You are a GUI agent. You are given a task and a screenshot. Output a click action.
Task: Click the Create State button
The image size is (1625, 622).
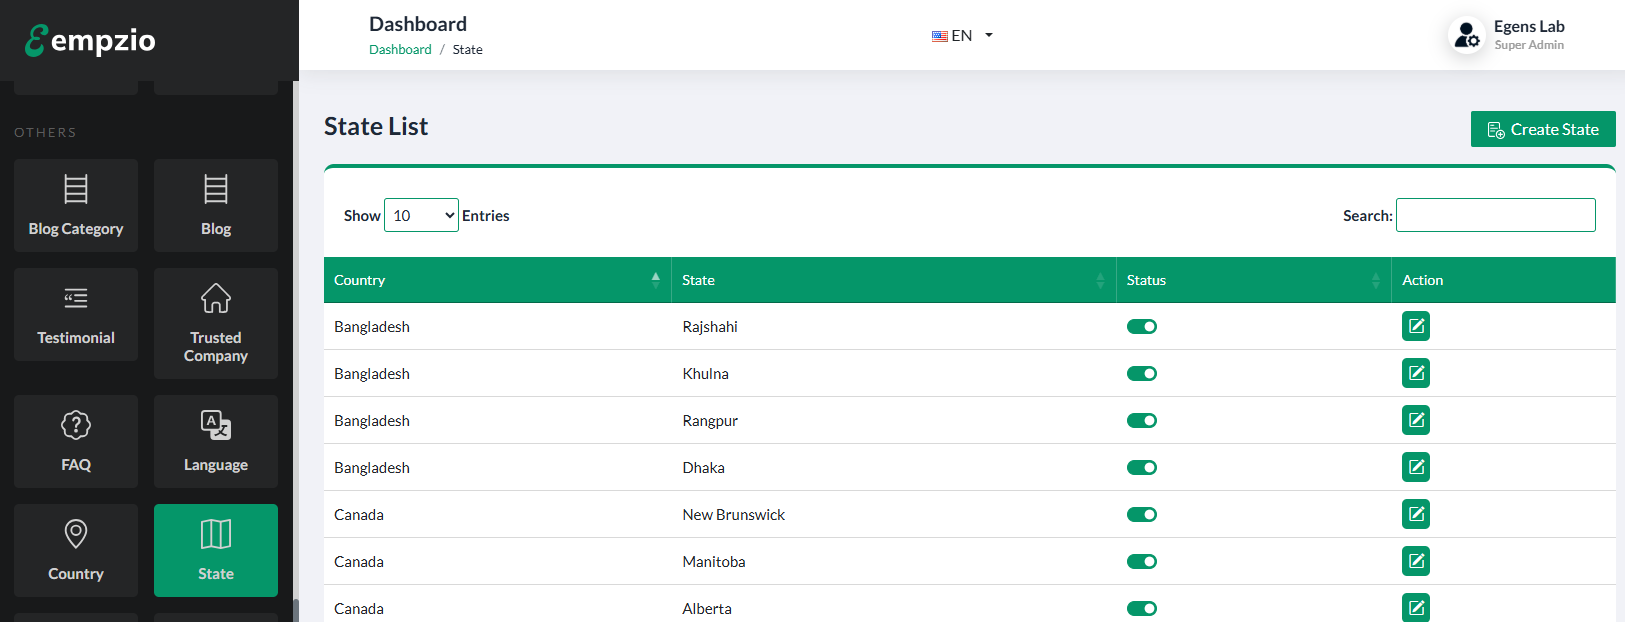(x=1542, y=129)
